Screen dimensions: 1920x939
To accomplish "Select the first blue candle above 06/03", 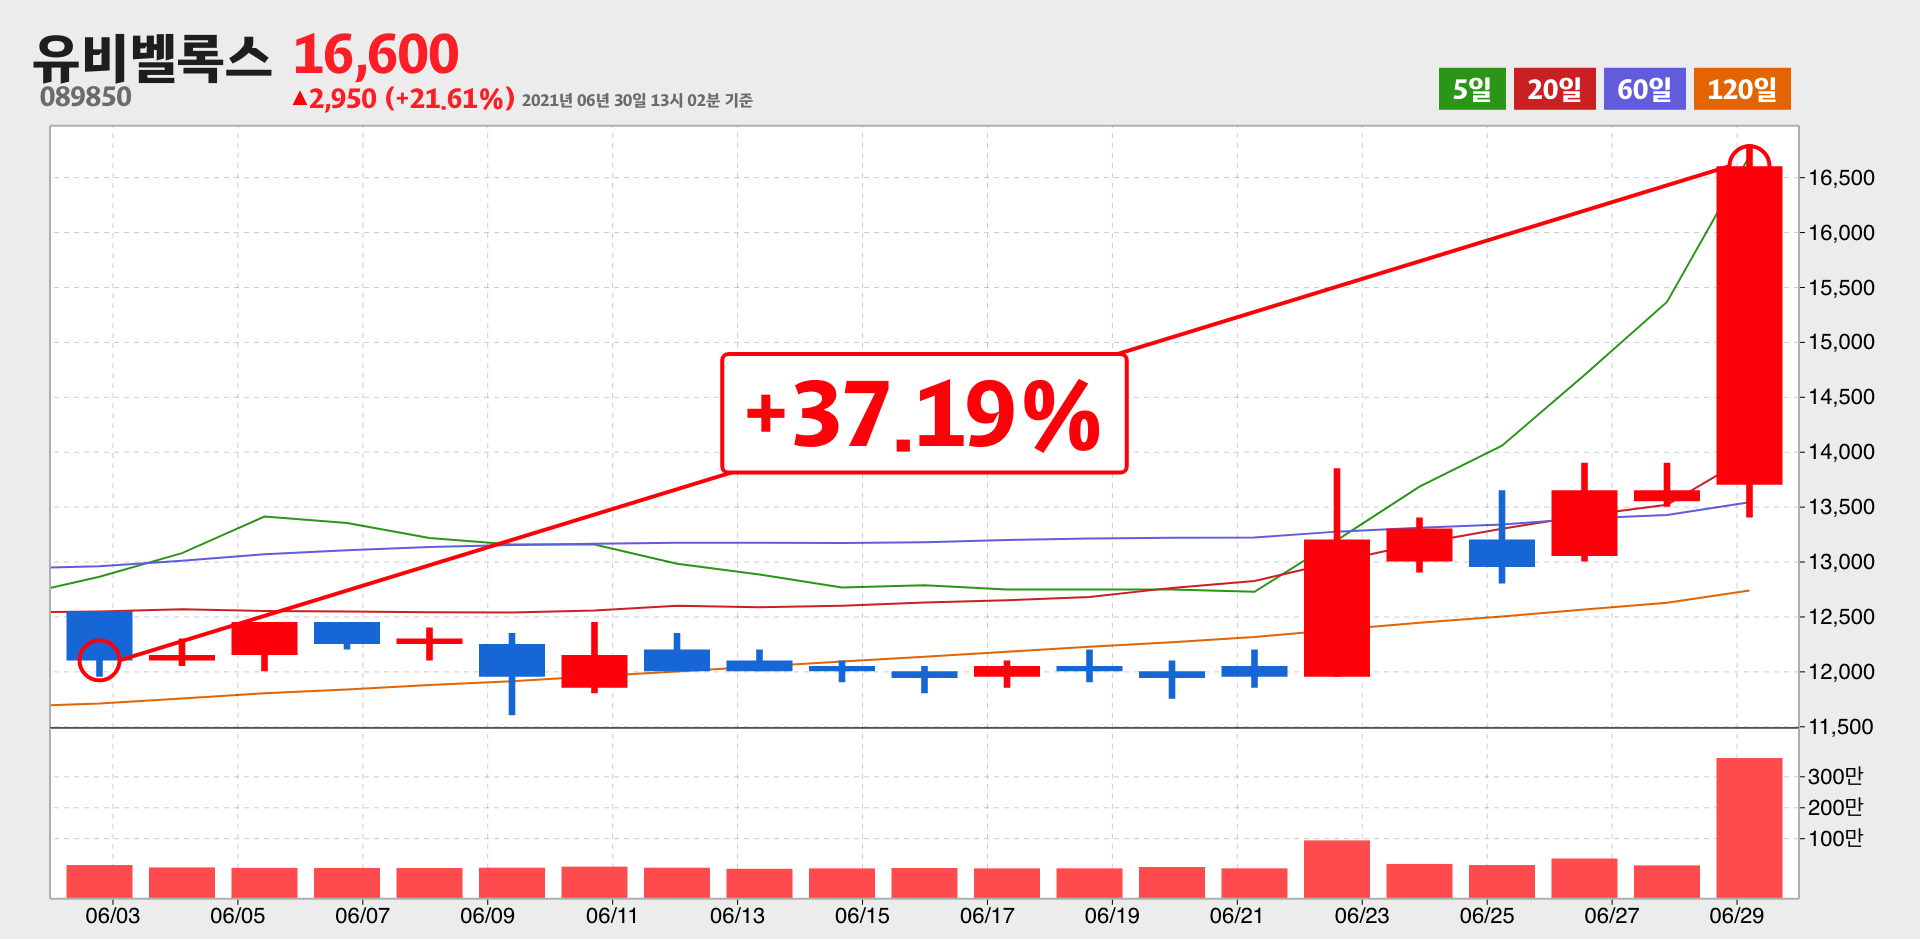I will 99,636.
